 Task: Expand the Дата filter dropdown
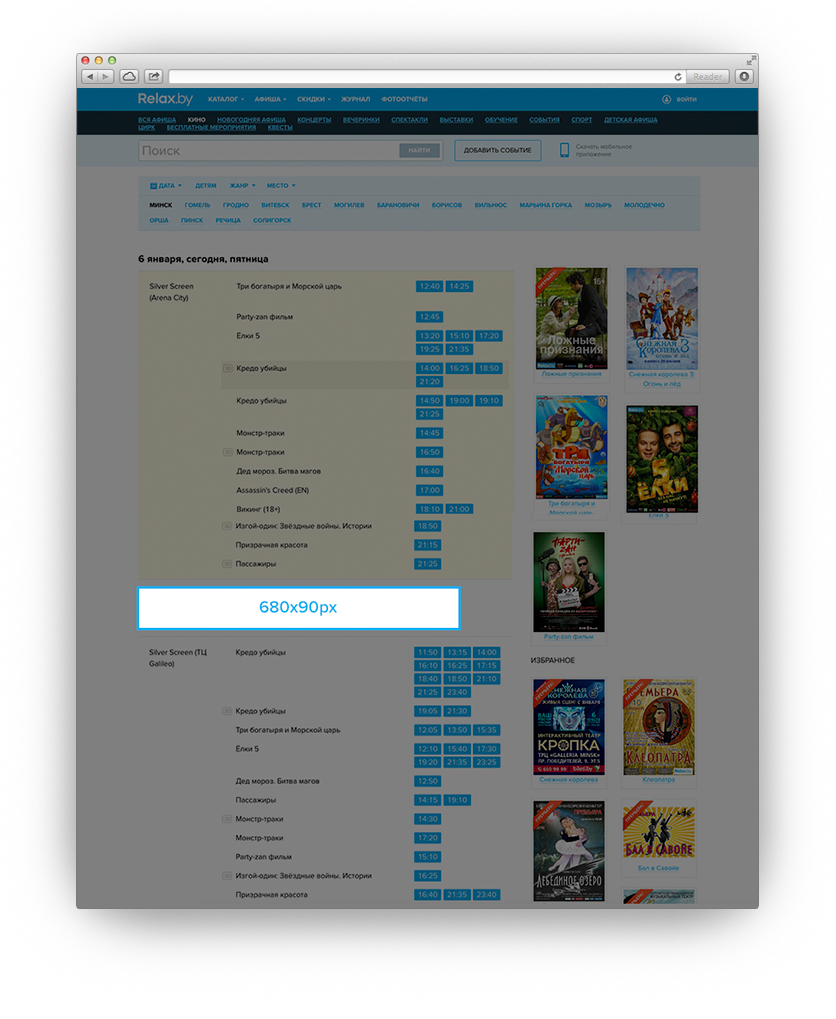(166, 186)
